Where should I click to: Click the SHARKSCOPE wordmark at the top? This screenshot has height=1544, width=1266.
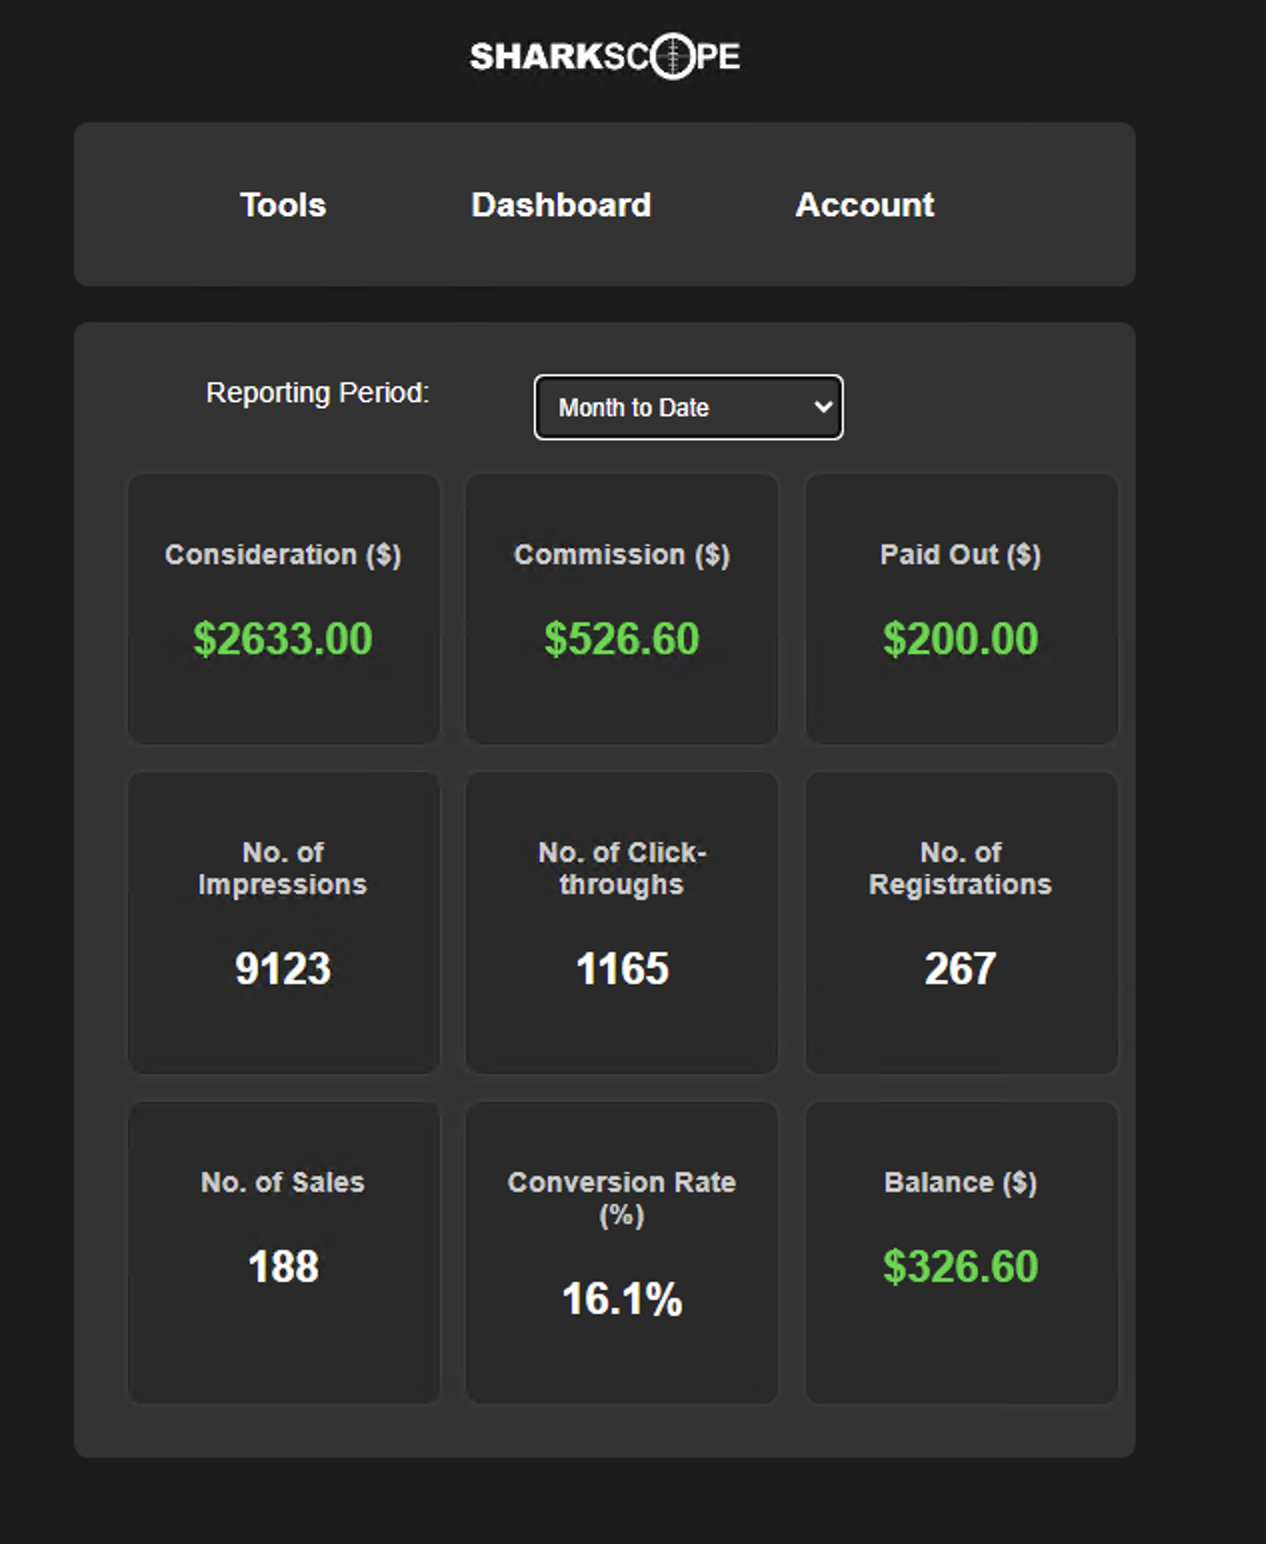[x=605, y=56]
